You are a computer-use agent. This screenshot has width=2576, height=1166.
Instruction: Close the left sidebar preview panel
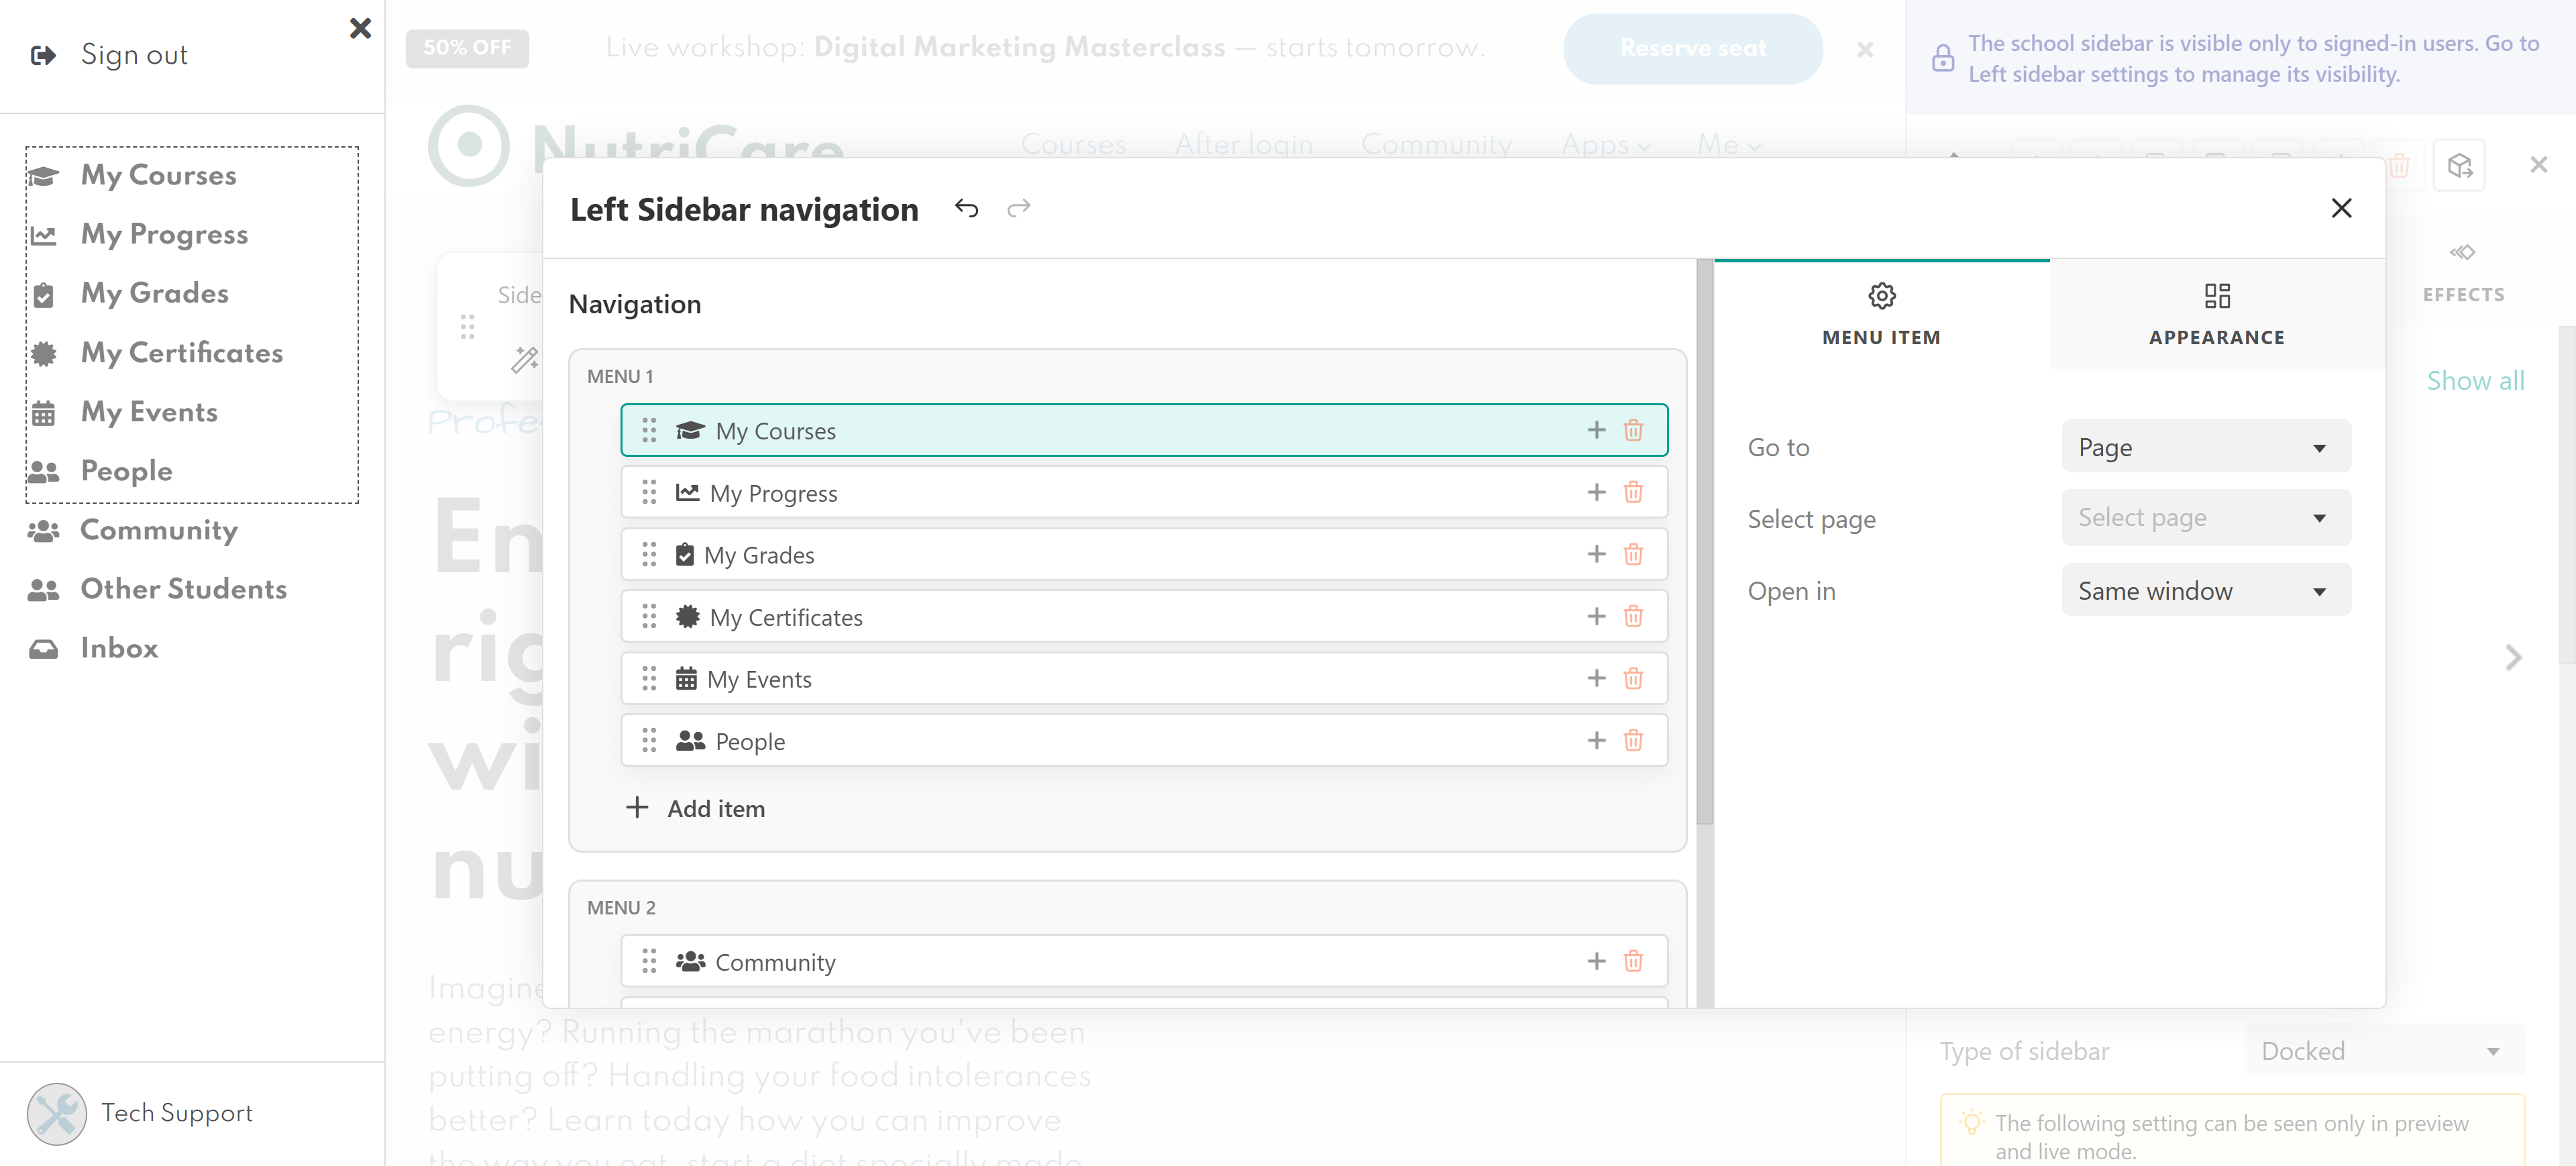click(360, 28)
